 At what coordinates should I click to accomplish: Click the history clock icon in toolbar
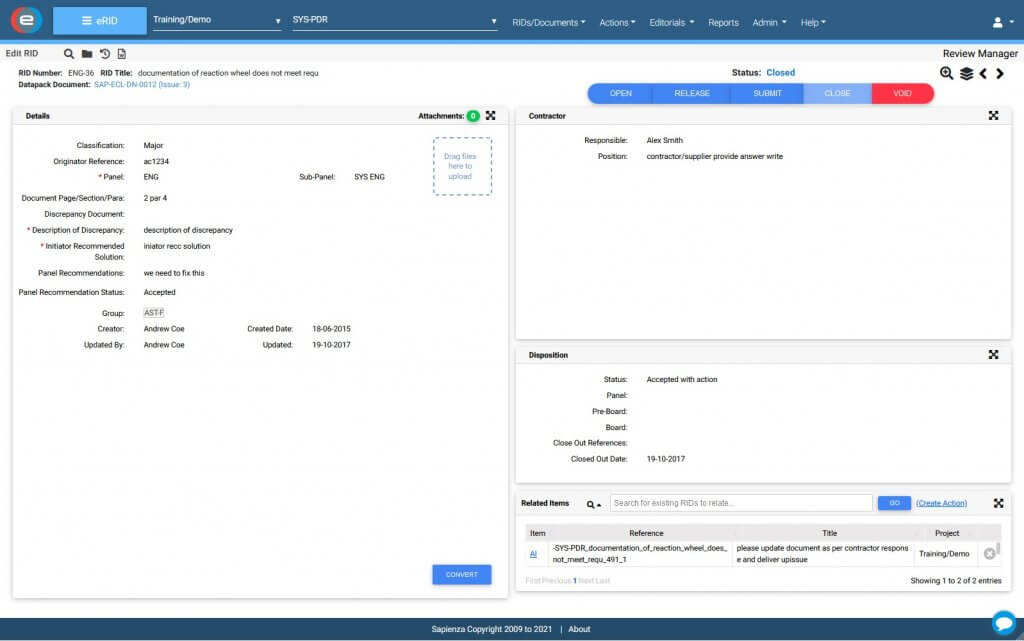pyautogui.click(x=104, y=54)
